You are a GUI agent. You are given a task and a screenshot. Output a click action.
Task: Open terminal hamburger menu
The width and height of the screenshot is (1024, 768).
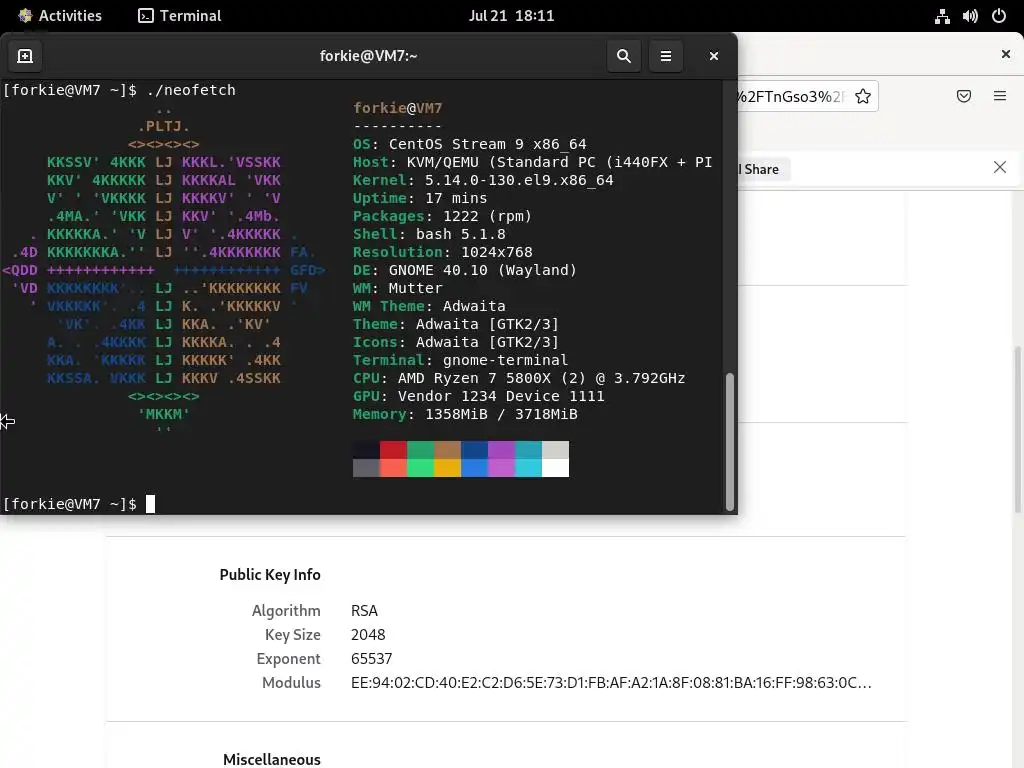tap(665, 56)
